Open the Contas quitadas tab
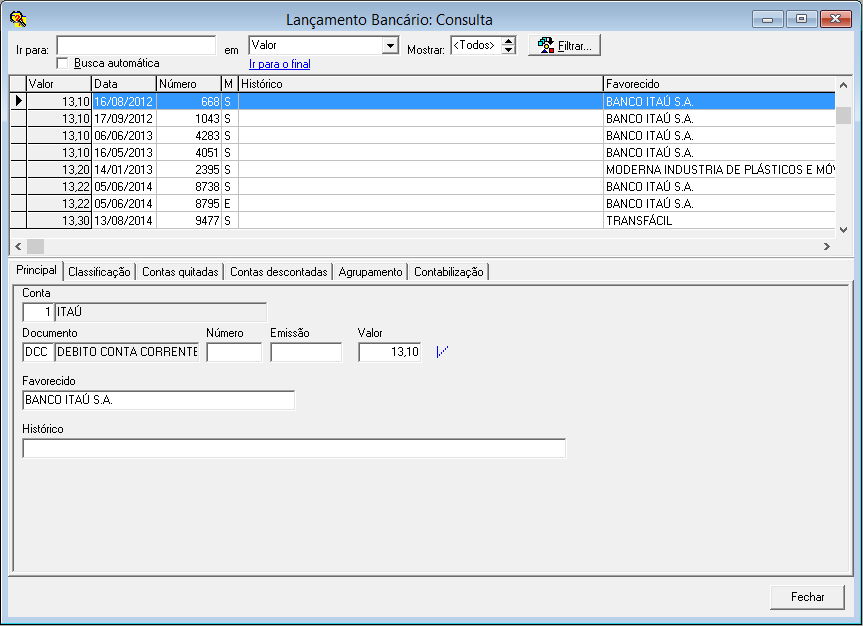 coord(180,271)
